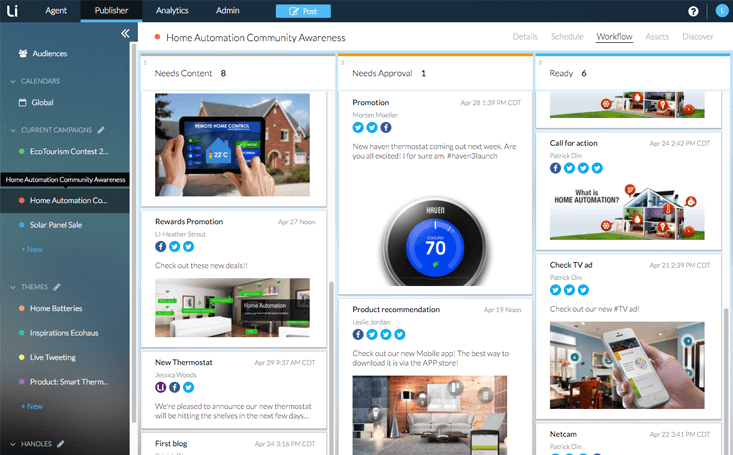733x455 pixels.
Task: Edit Handles with pencil icon
Action: [x=60, y=444]
